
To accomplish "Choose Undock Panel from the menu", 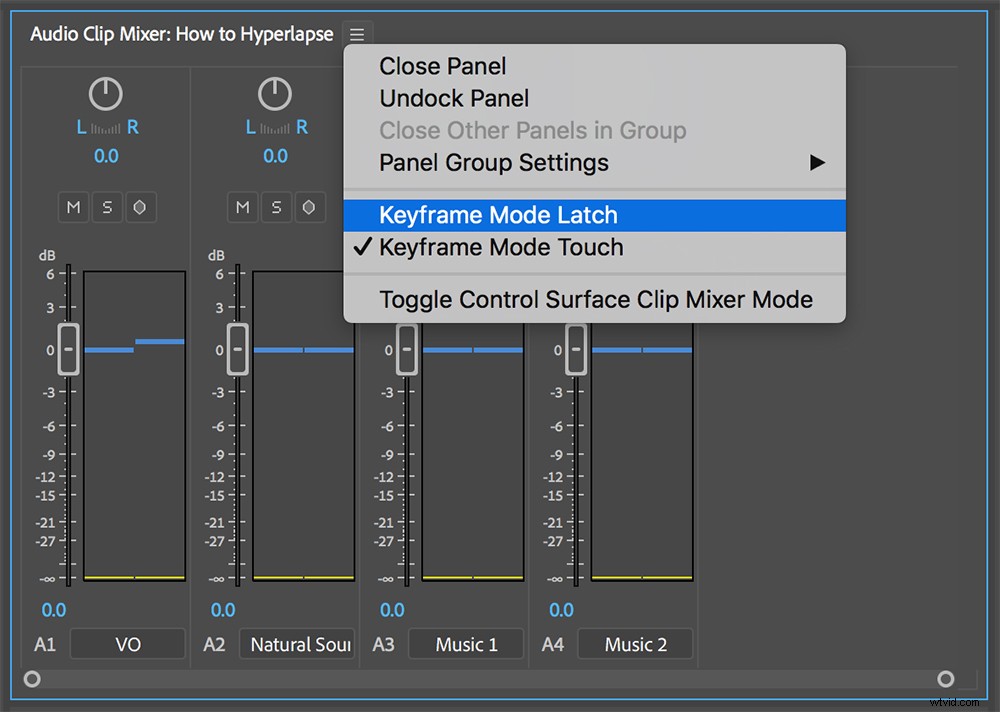I will pyautogui.click(x=454, y=98).
